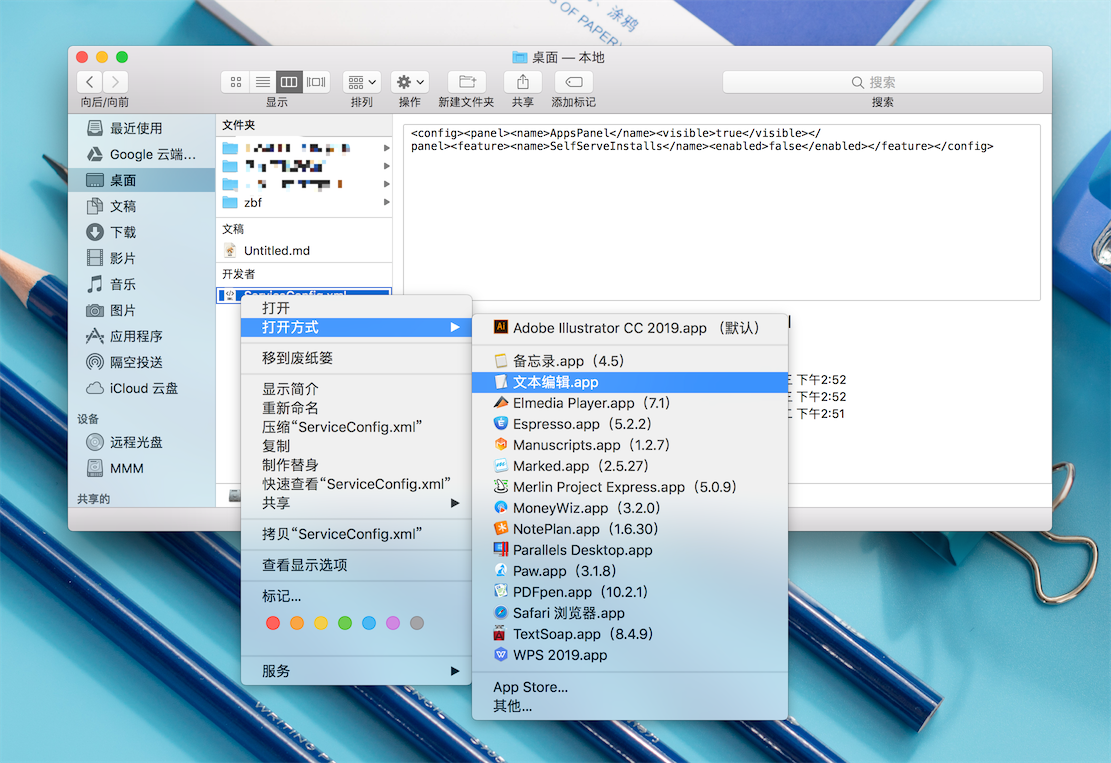
Task: Open 最近使用 in the sidebar
Action: pyautogui.click(x=142, y=128)
